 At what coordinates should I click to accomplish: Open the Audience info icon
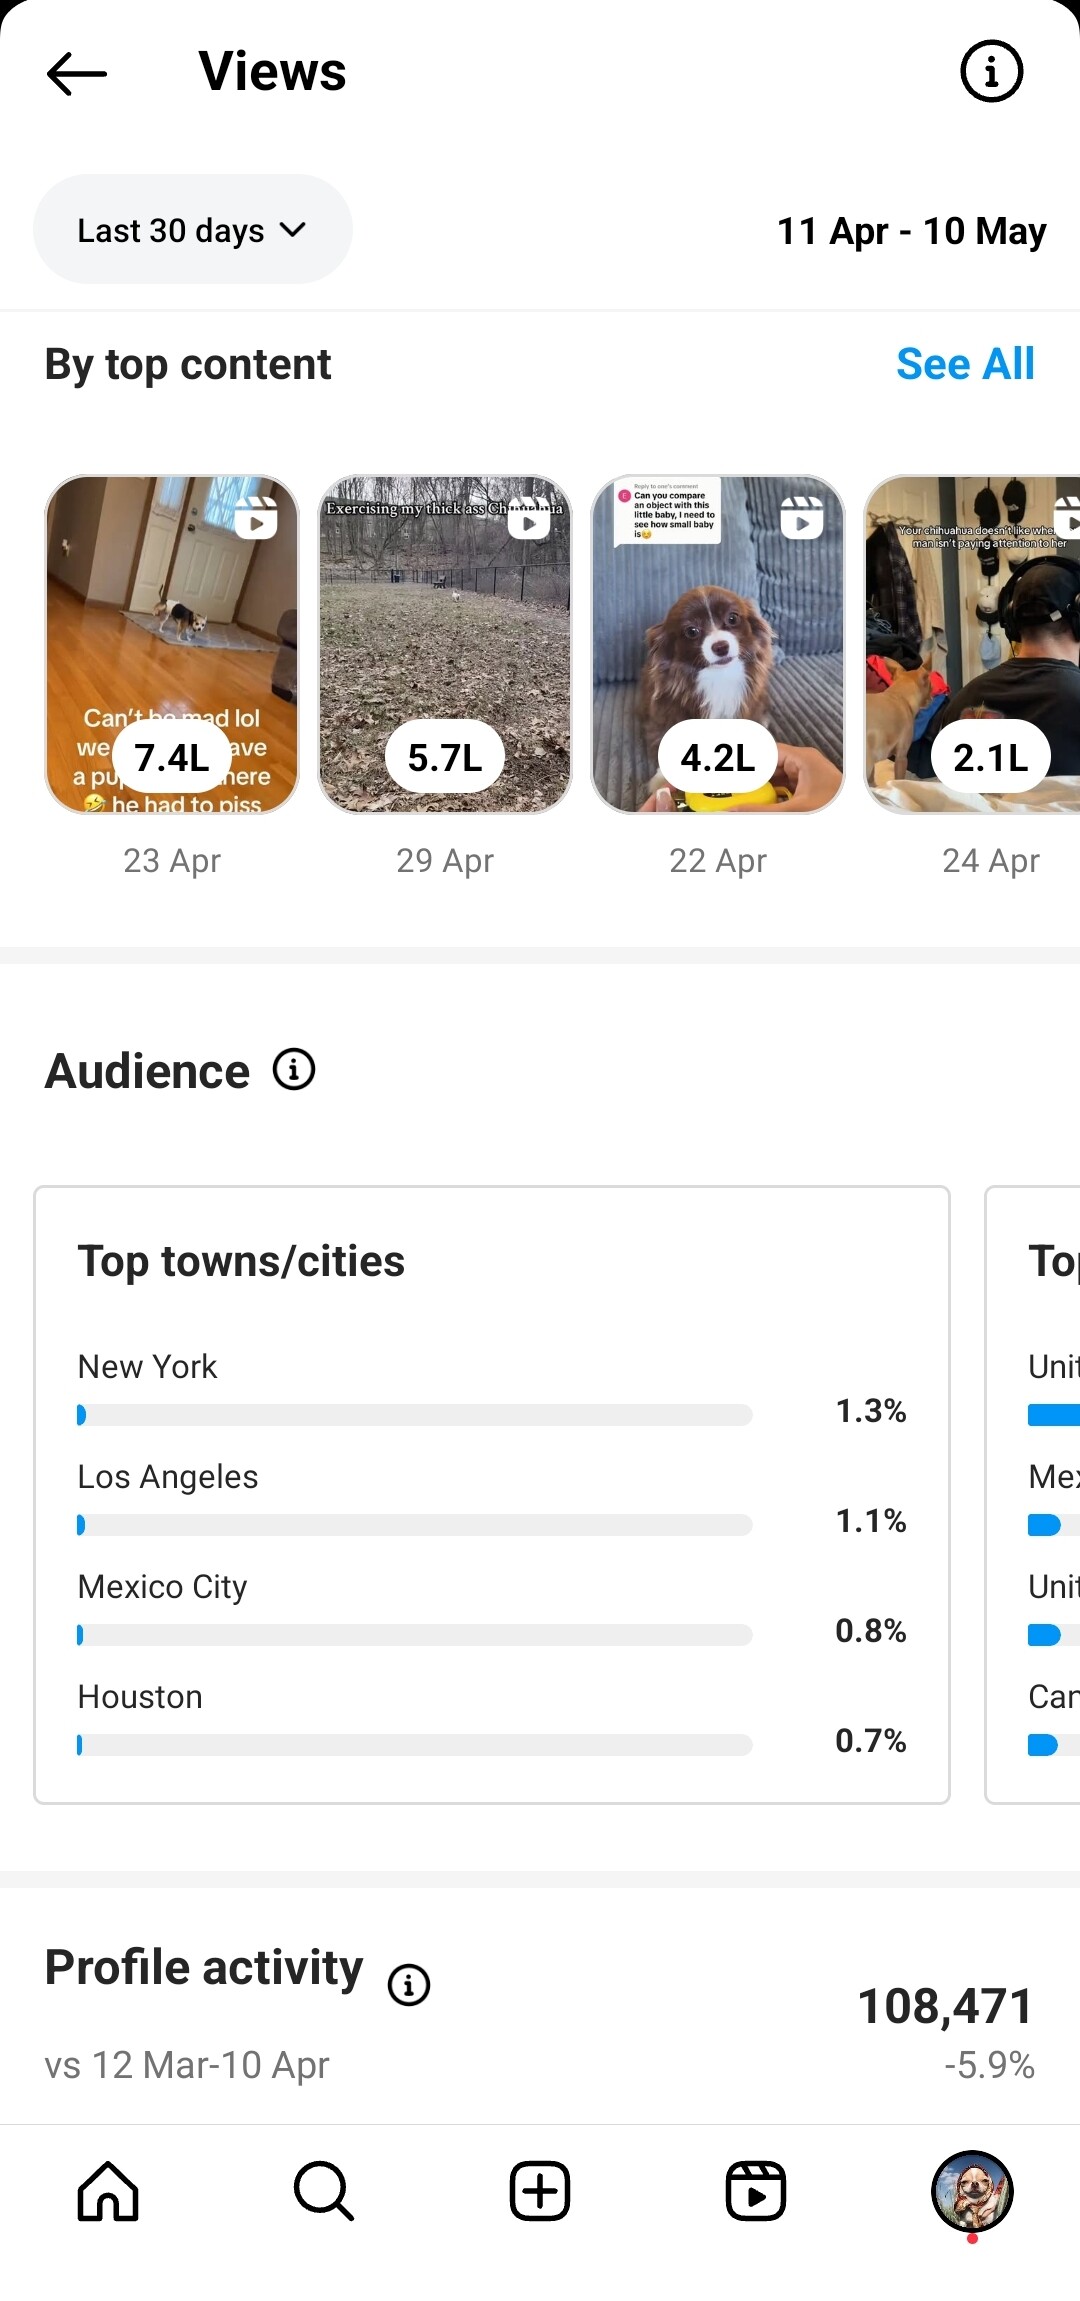point(294,1070)
